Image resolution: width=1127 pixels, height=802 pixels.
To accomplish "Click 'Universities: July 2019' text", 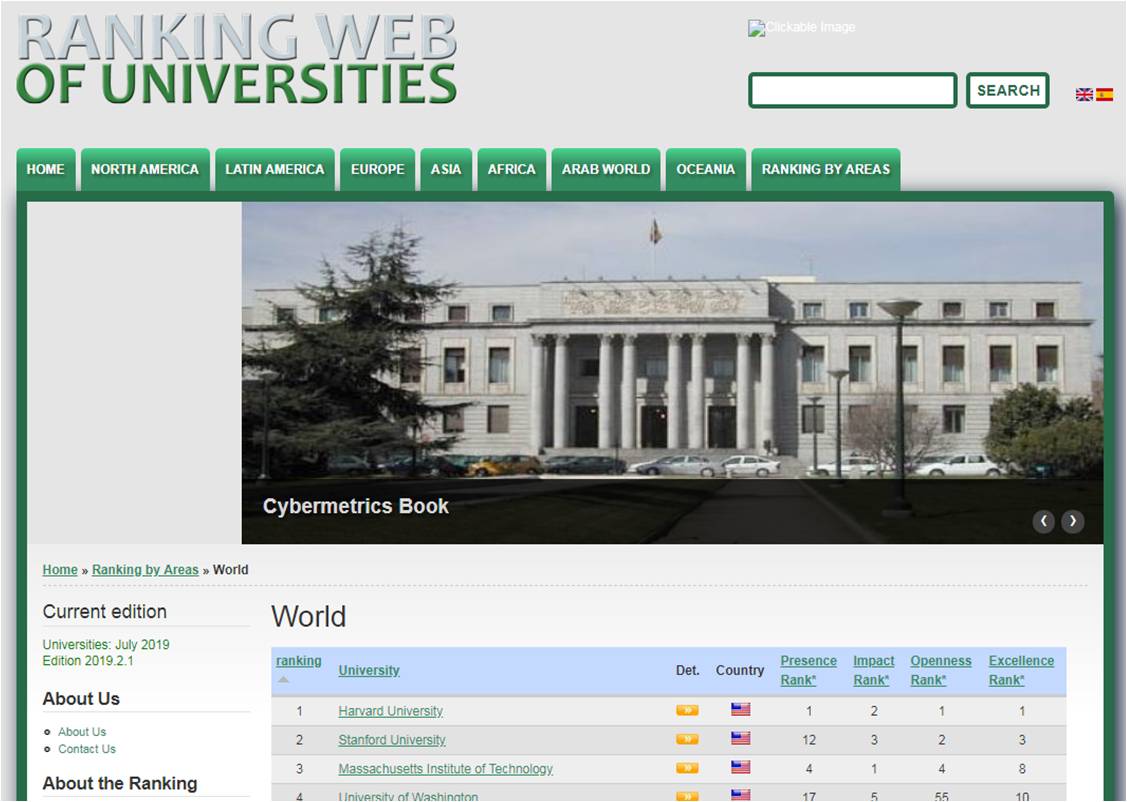I will pos(106,645).
